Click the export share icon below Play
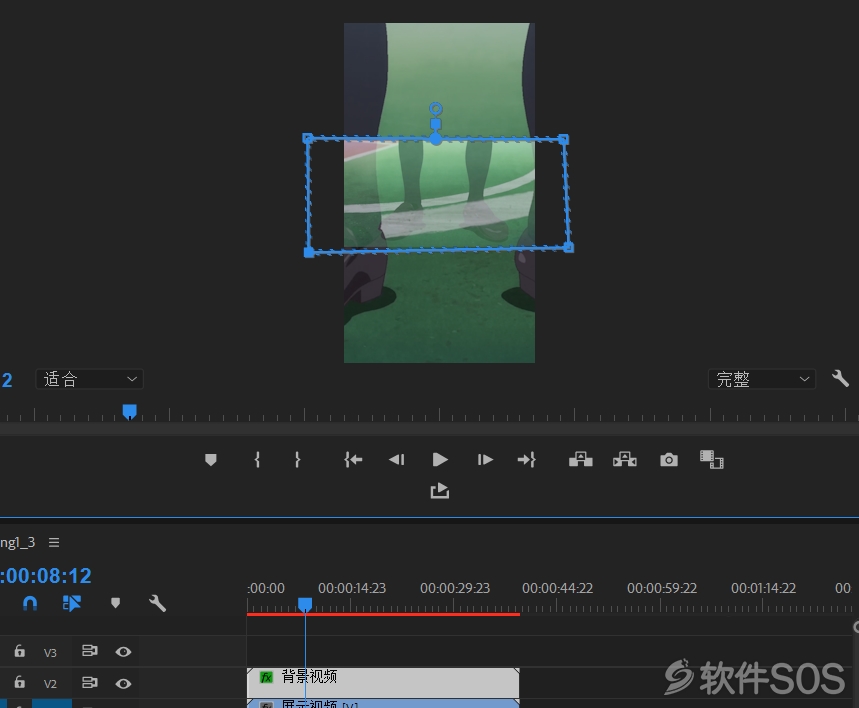 click(x=440, y=490)
